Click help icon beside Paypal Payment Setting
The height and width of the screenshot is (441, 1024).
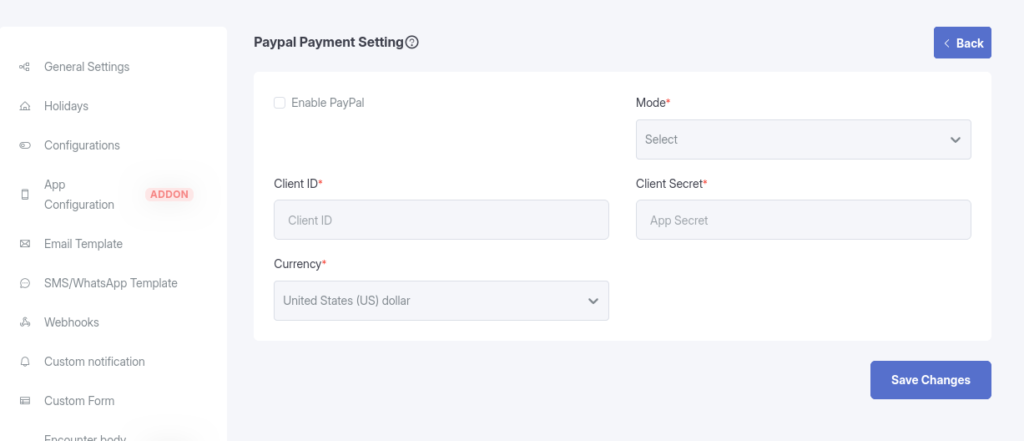pyautogui.click(x=412, y=43)
